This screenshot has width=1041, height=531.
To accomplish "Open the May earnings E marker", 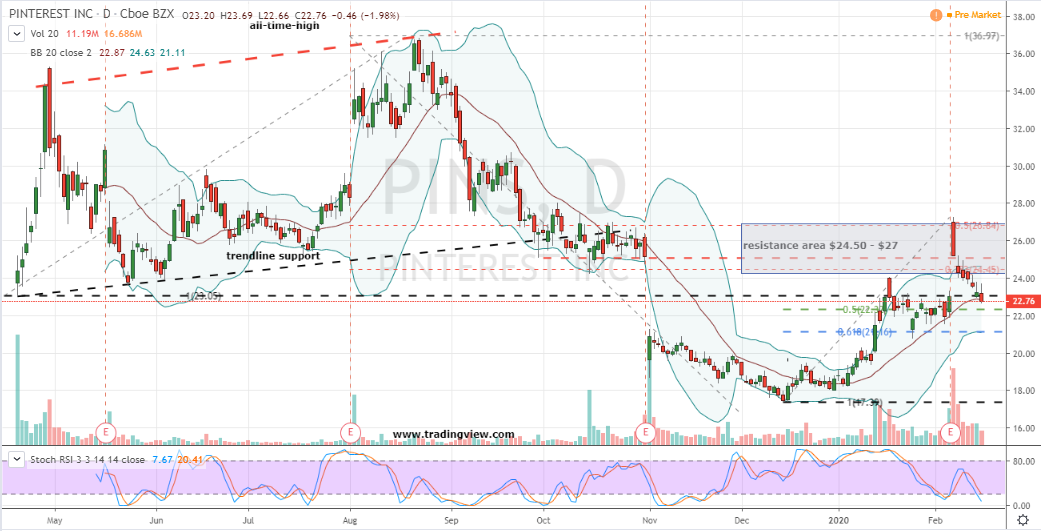I will 106,432.
